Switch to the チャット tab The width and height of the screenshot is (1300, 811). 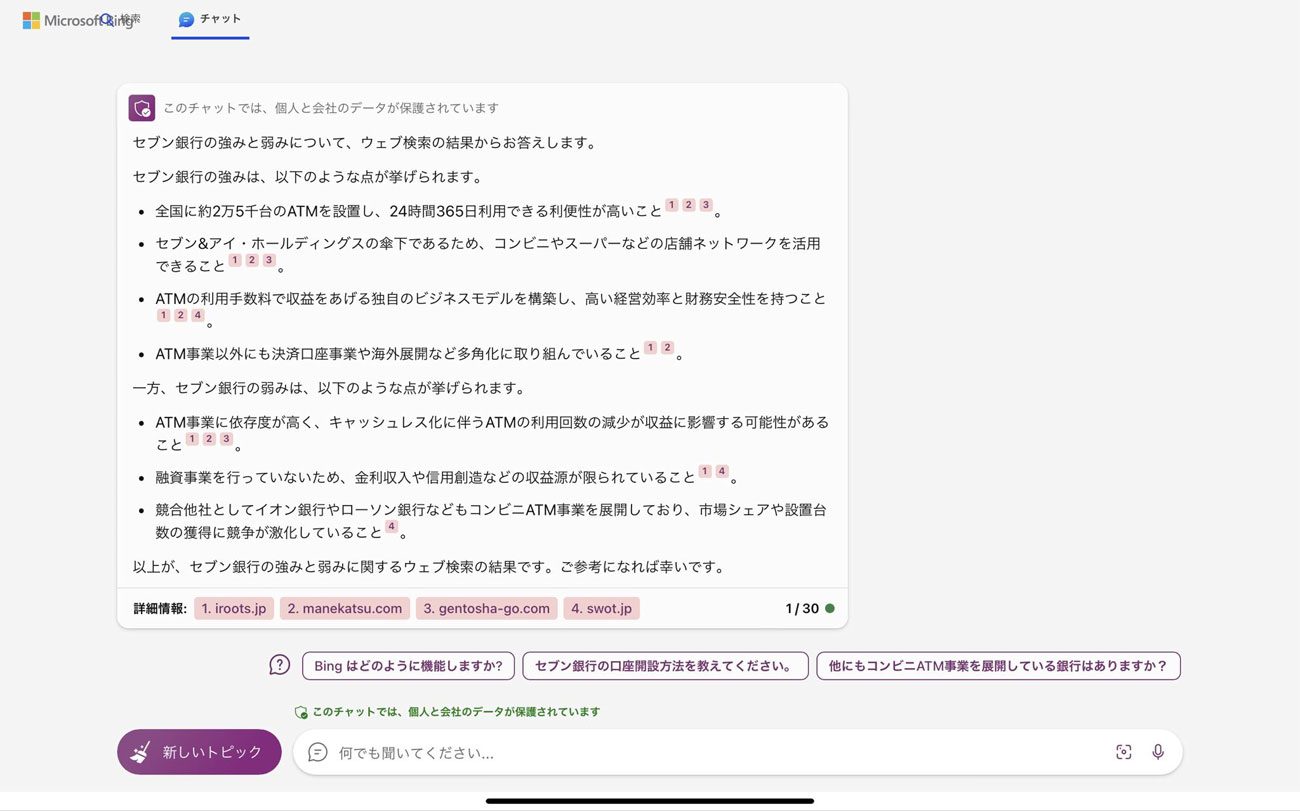click(210, 19)
